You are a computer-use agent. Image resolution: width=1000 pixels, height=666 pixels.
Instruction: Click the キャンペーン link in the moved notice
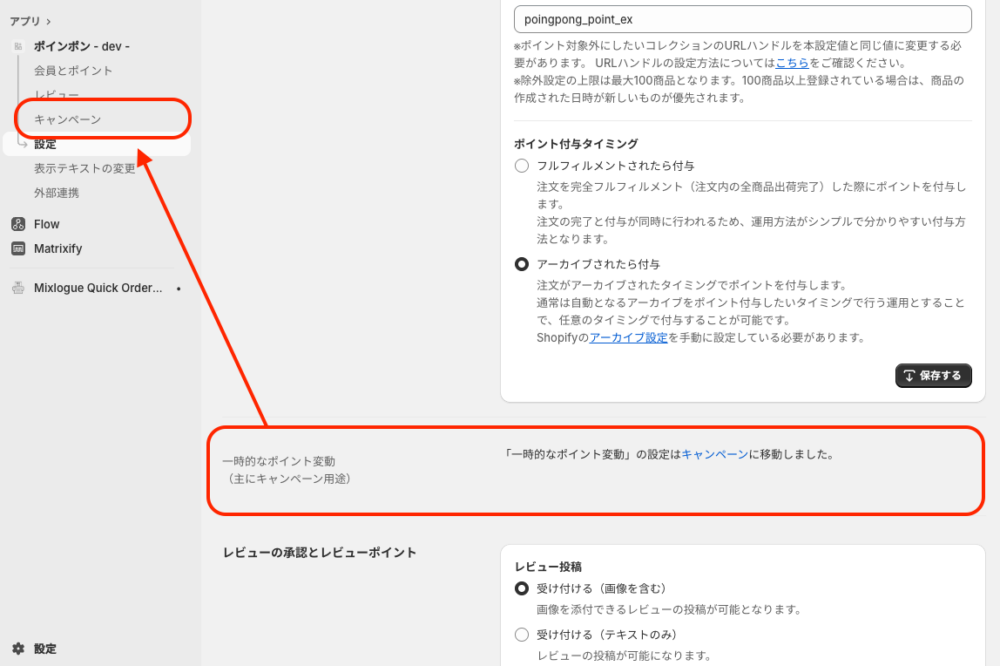[714, 454]
